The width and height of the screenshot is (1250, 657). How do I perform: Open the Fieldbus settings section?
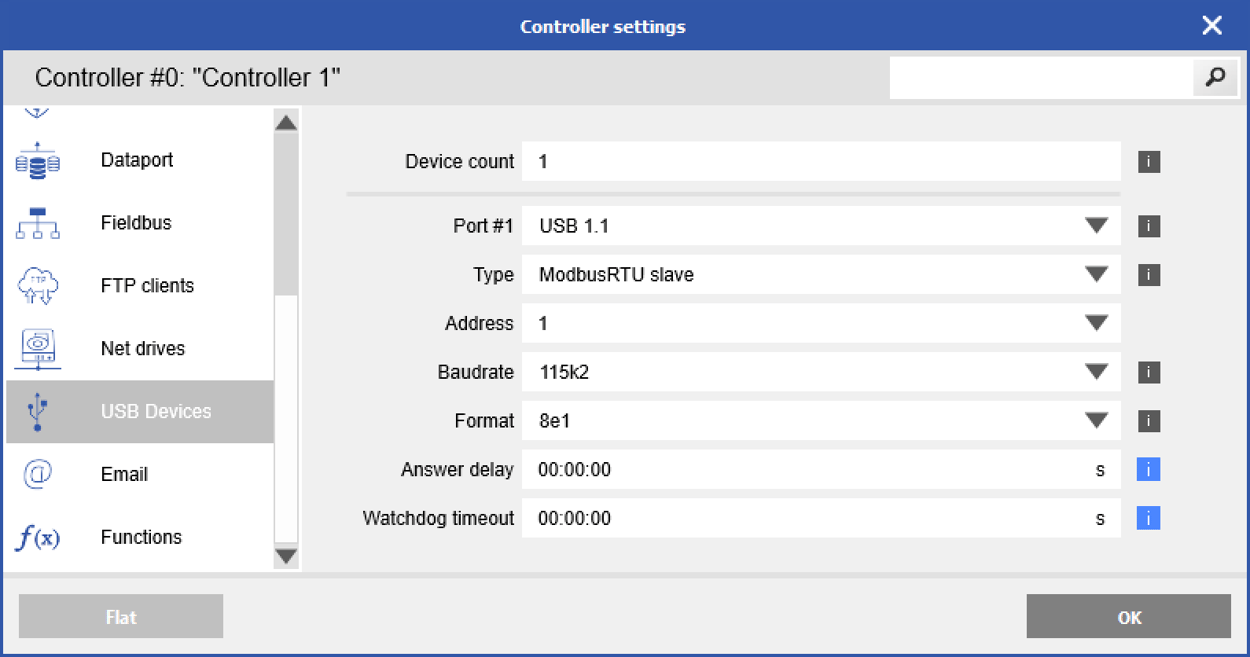click(37, 223)
